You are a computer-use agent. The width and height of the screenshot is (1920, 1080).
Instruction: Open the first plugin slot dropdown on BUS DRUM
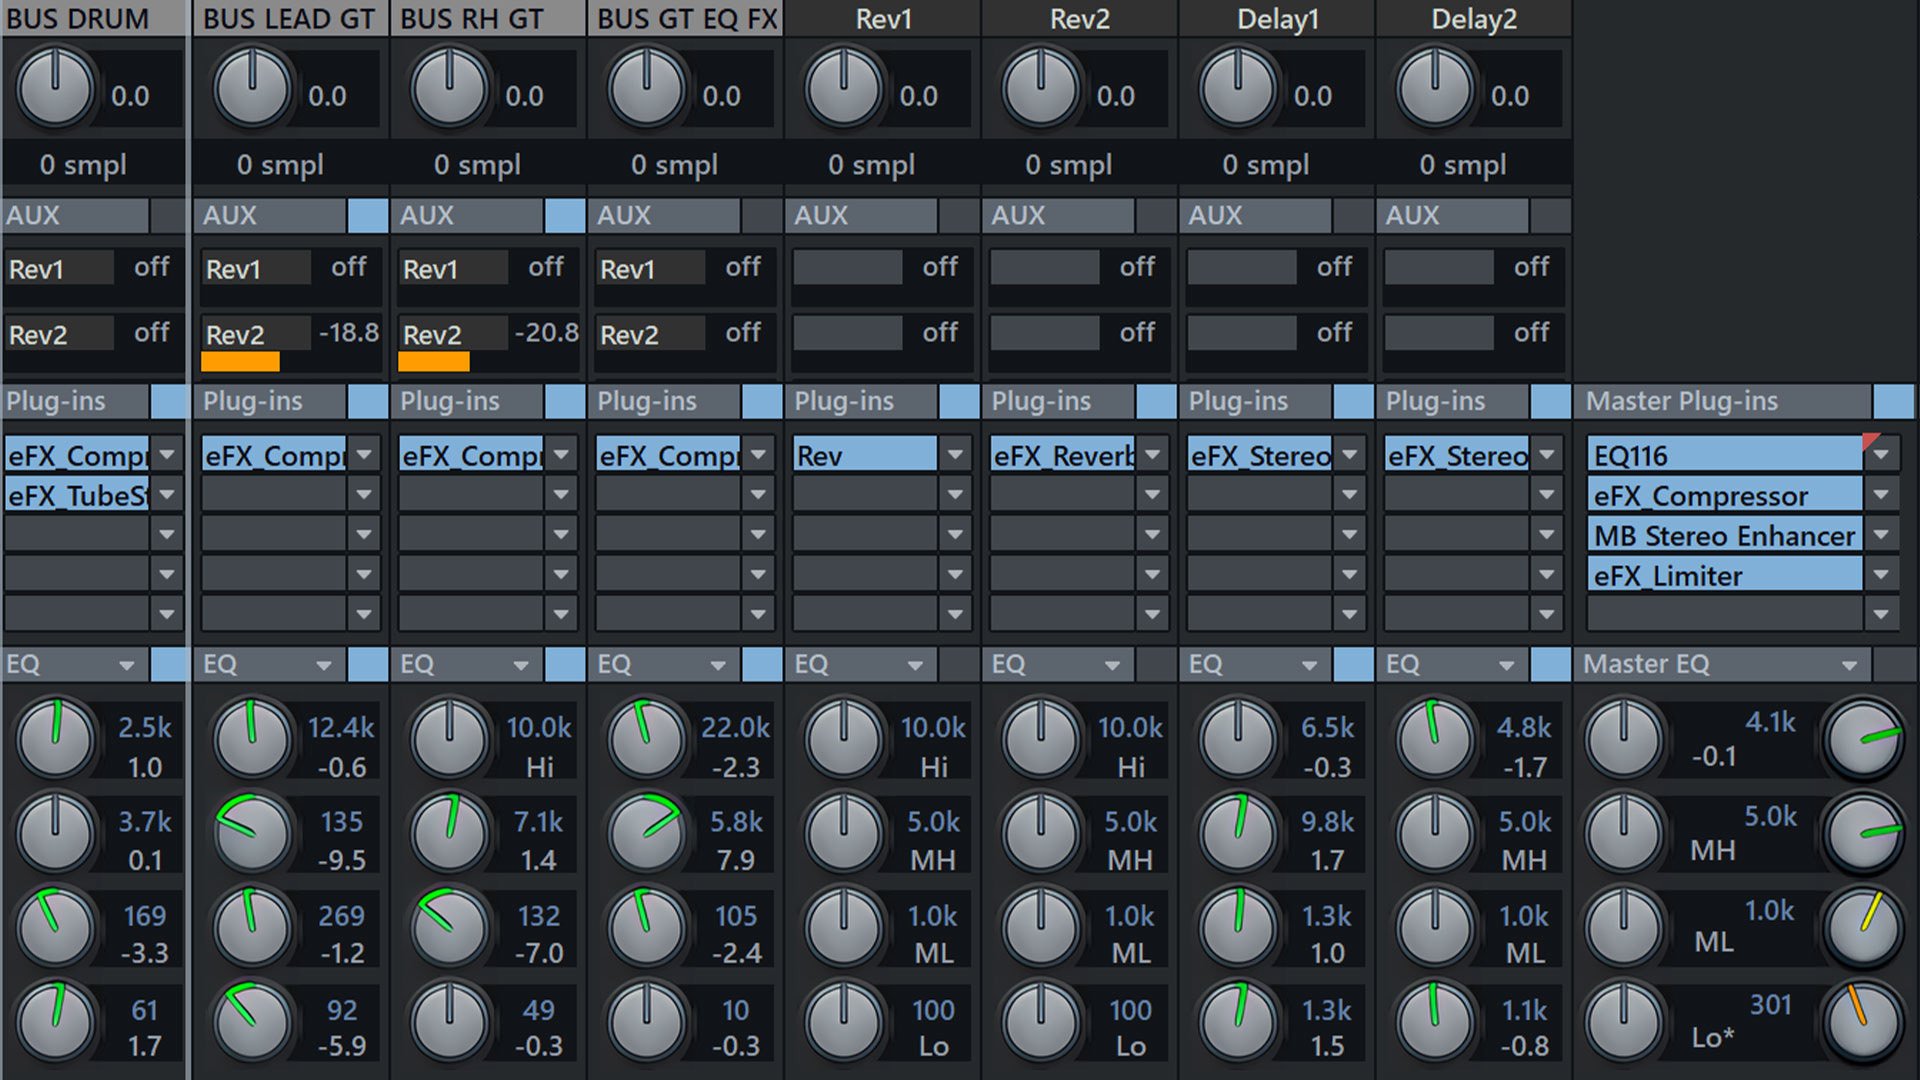coord(168,454)
